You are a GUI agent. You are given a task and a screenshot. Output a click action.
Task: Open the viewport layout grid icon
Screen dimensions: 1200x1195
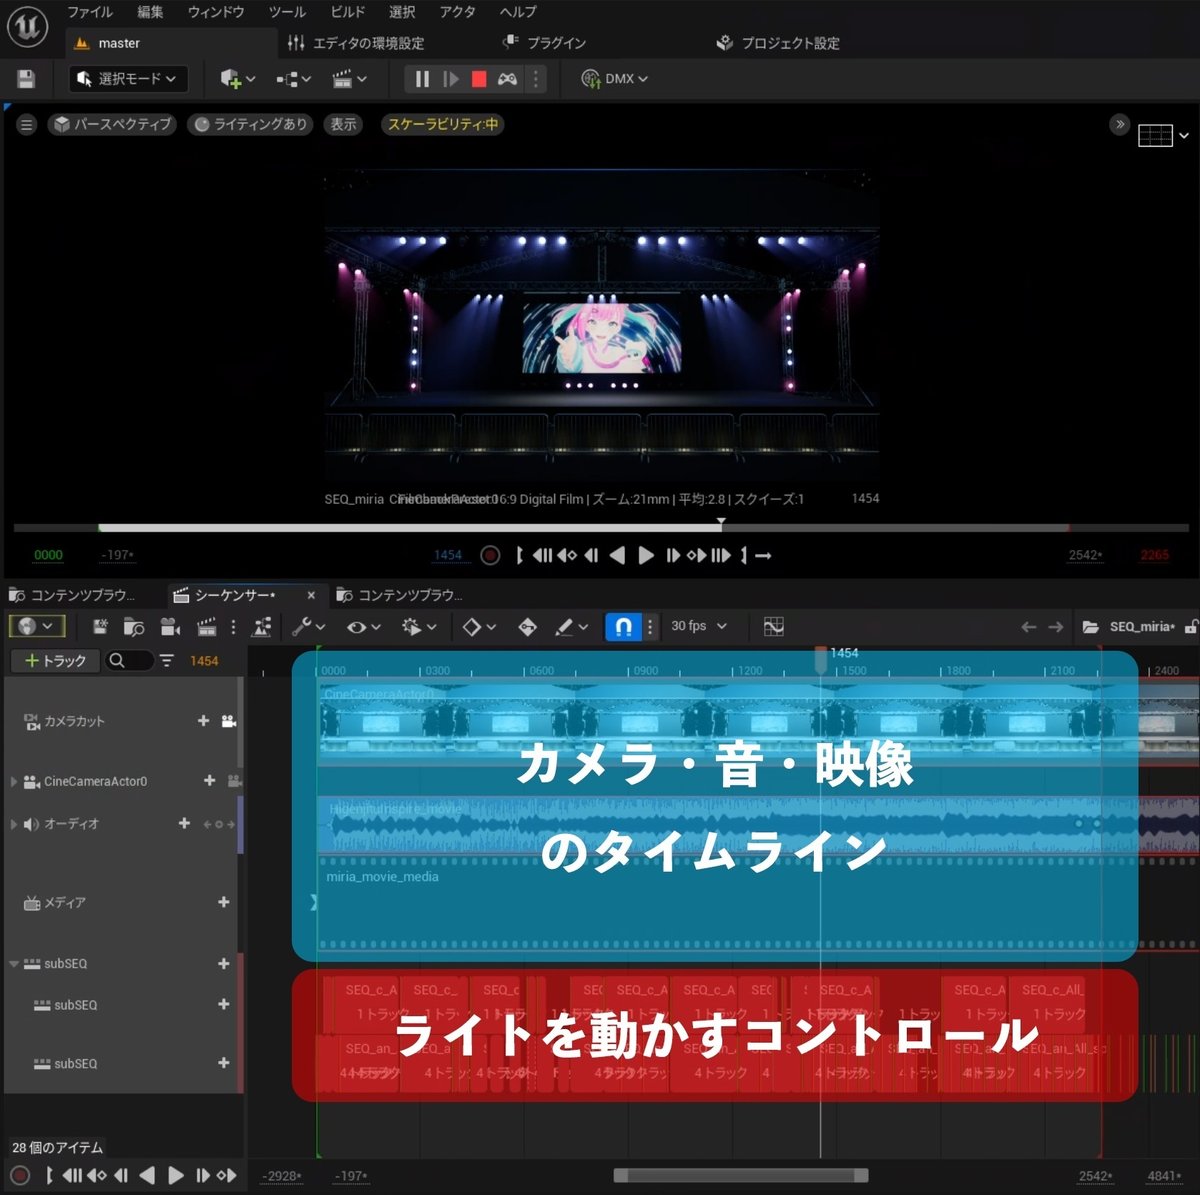pyautogui.click(x=1163, y=135)
